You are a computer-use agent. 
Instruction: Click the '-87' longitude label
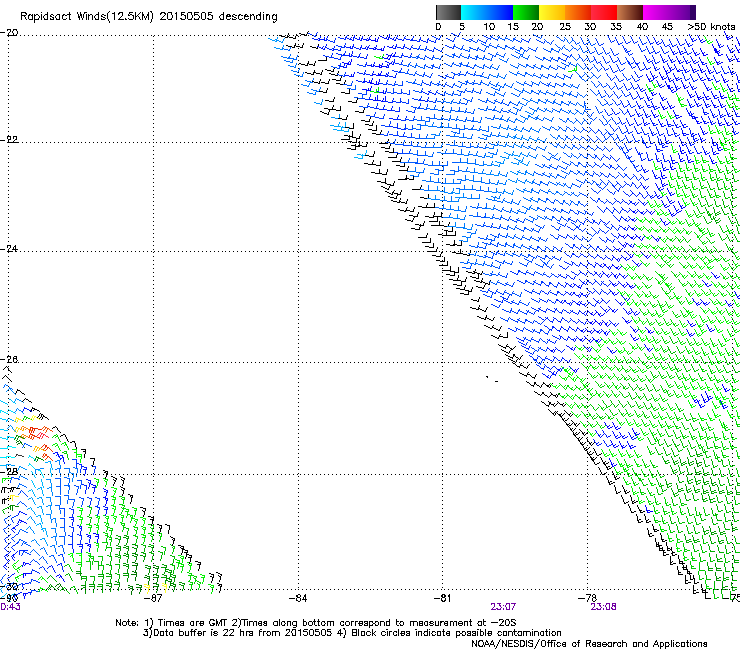click(x=153, y=598)
